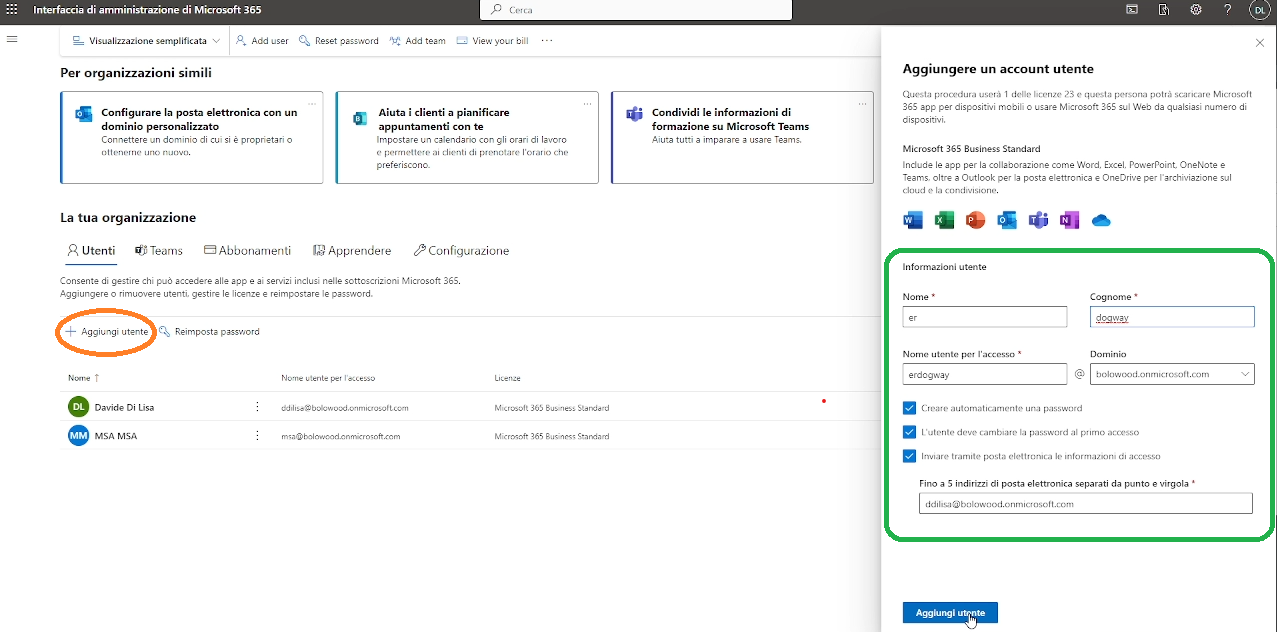Switch to the Abbonamenti tab
This screenshot has width=1277, height=632.
(x=247, y=251)
